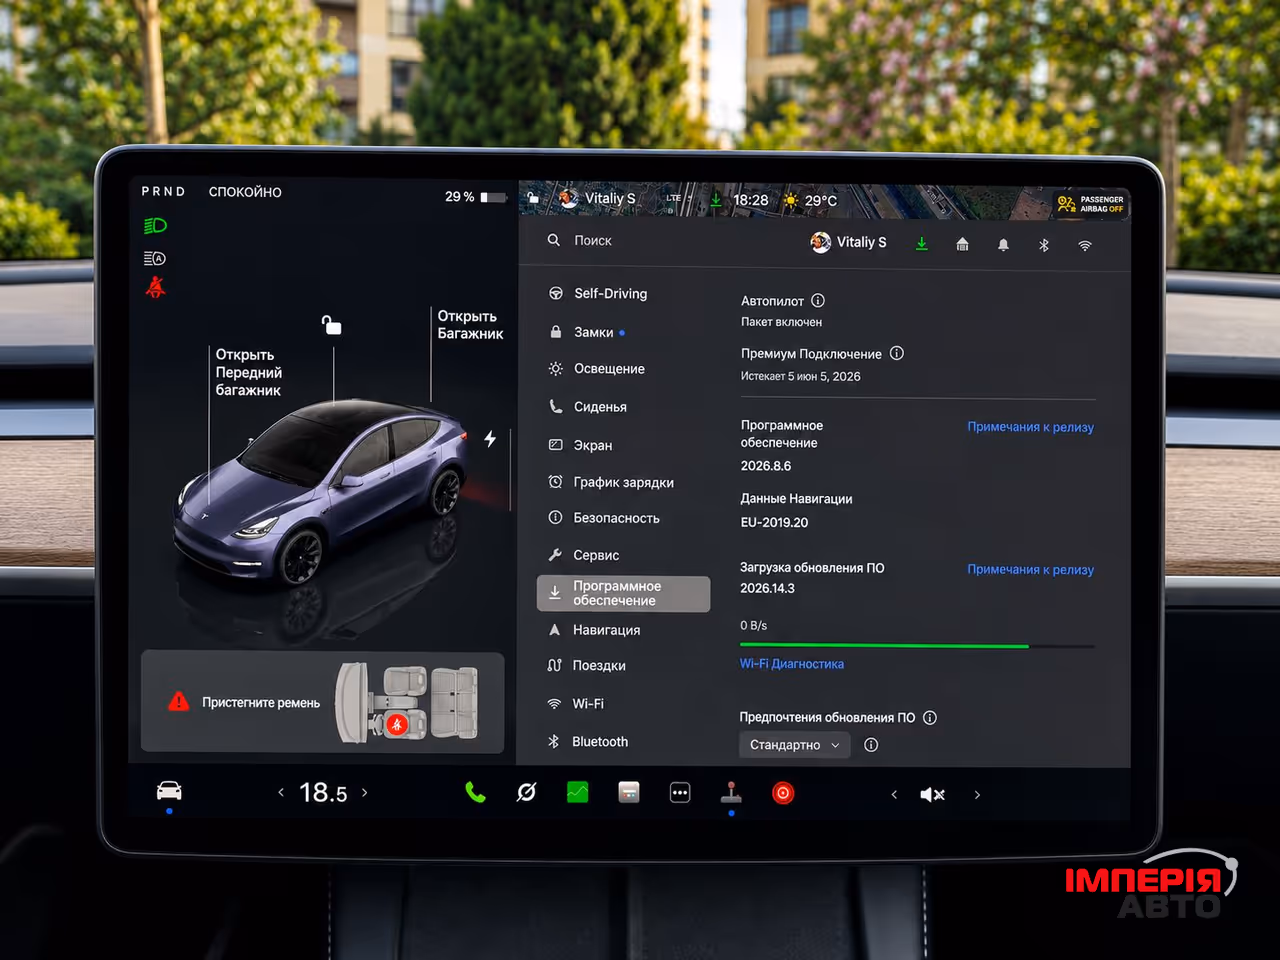Image resolution: width=1280 pixels, height=960 pixels.
Task: Tap the HomeLink garage icon
Action: (962, 244)
